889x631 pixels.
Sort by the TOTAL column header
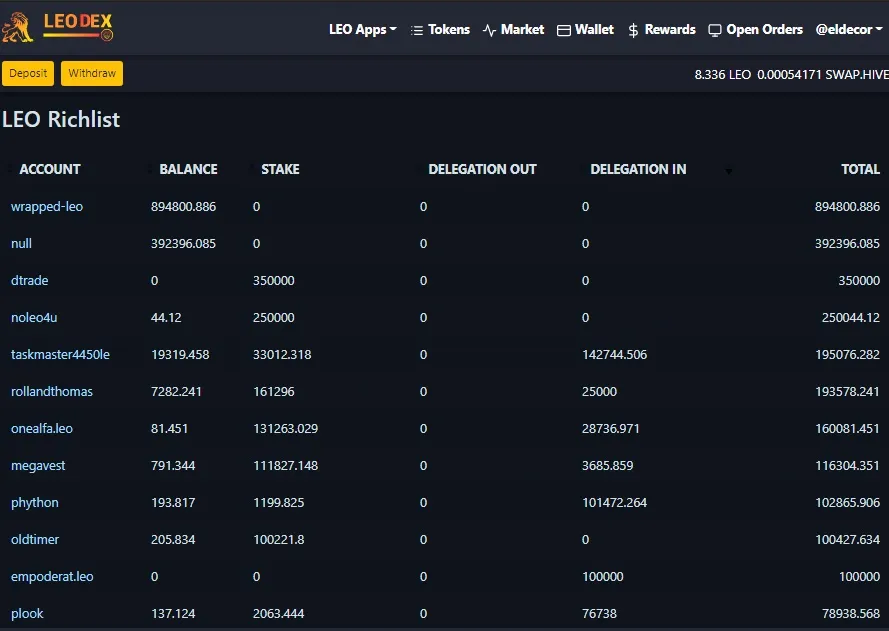860,169
